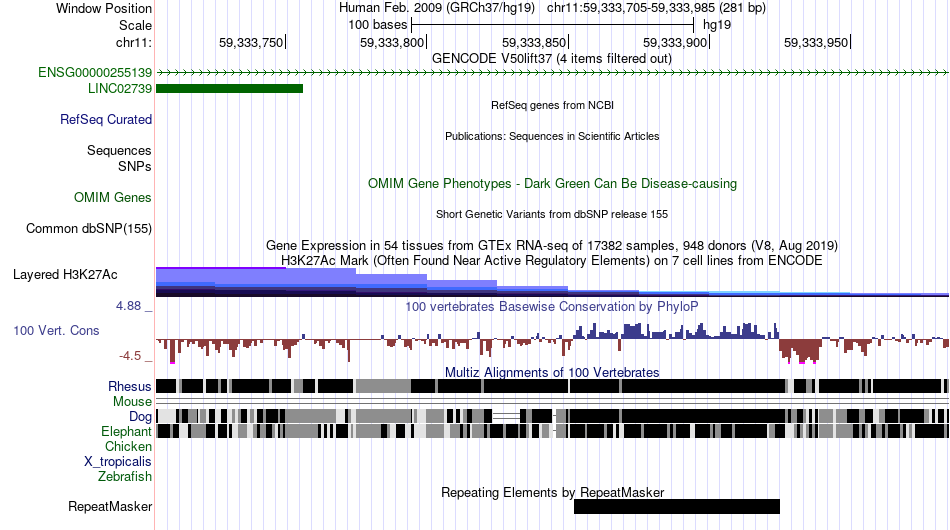Click the 59,333,850 ruler position
Screen dimensions: 950x530
click(535, 42)
